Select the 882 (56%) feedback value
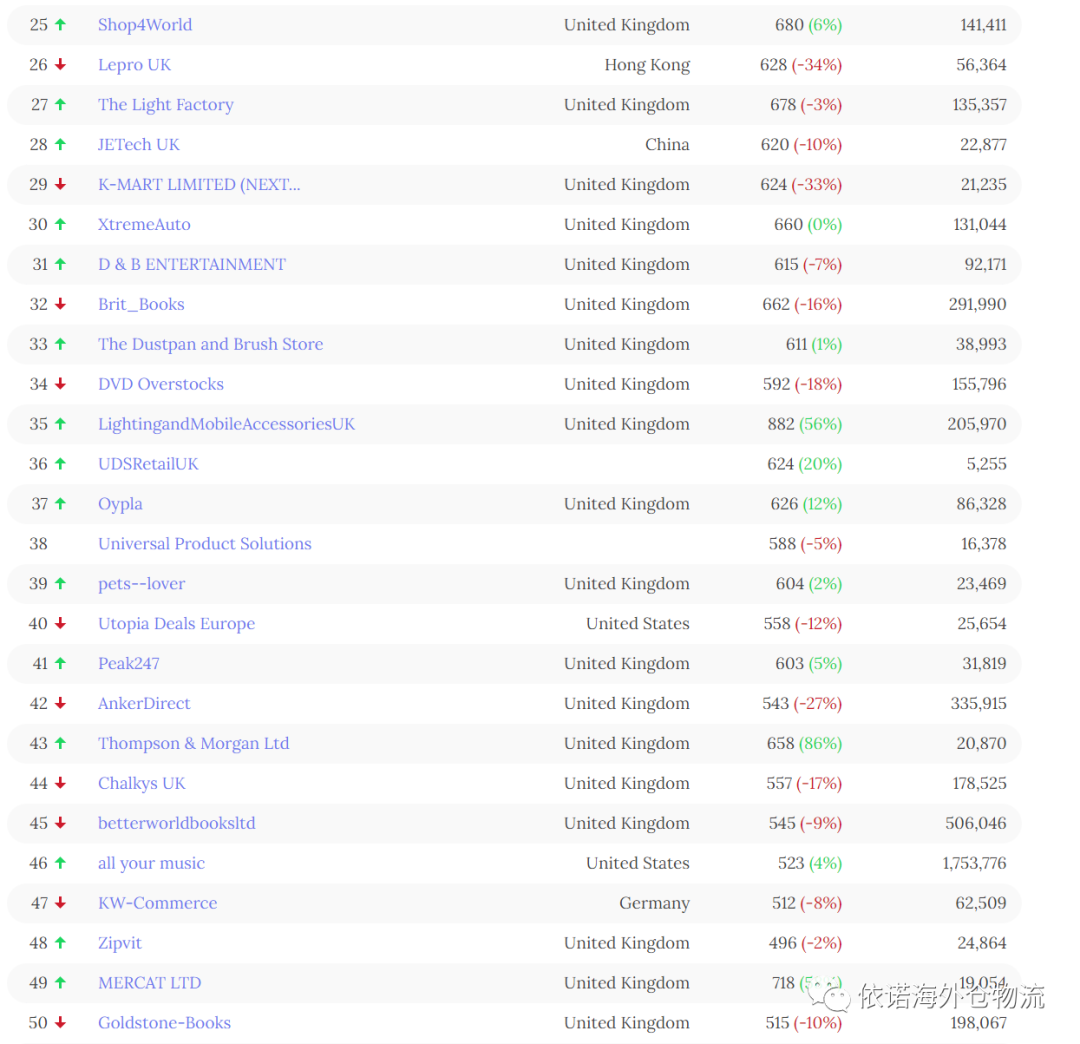The image size is (1080, 1044). [804, 424]
